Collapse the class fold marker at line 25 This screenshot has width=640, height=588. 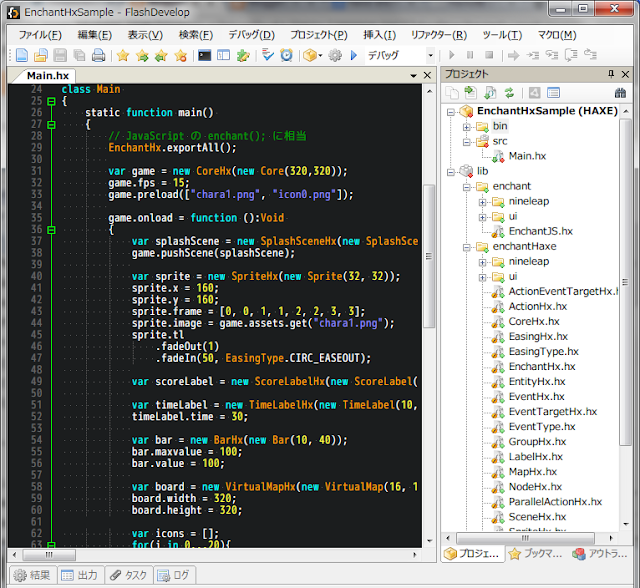click(51, 101)
